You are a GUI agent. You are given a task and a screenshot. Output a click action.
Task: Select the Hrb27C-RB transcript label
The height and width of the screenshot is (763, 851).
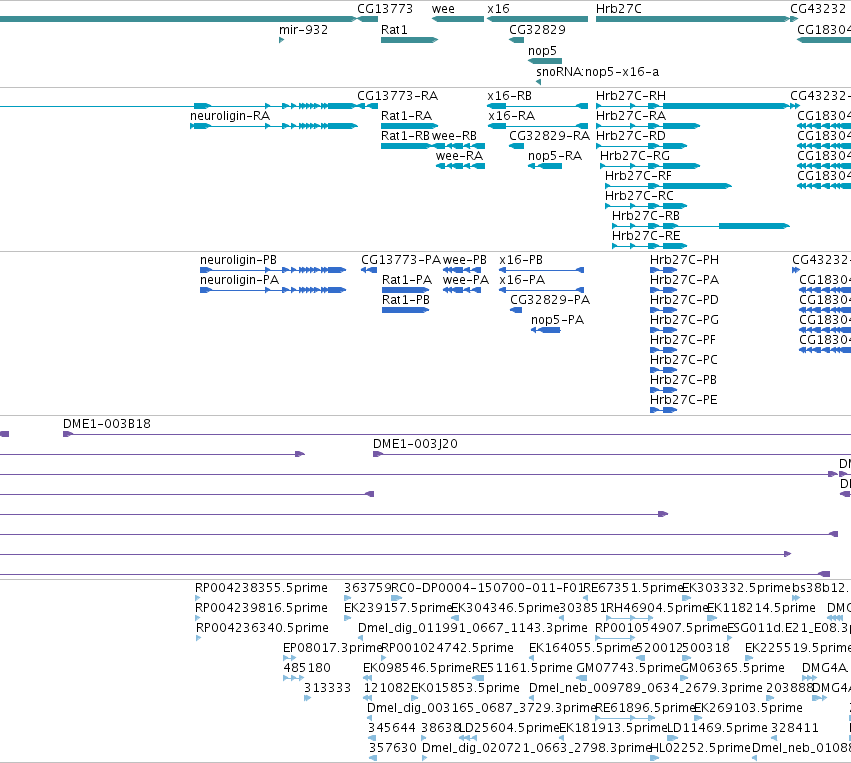point(646,217)
